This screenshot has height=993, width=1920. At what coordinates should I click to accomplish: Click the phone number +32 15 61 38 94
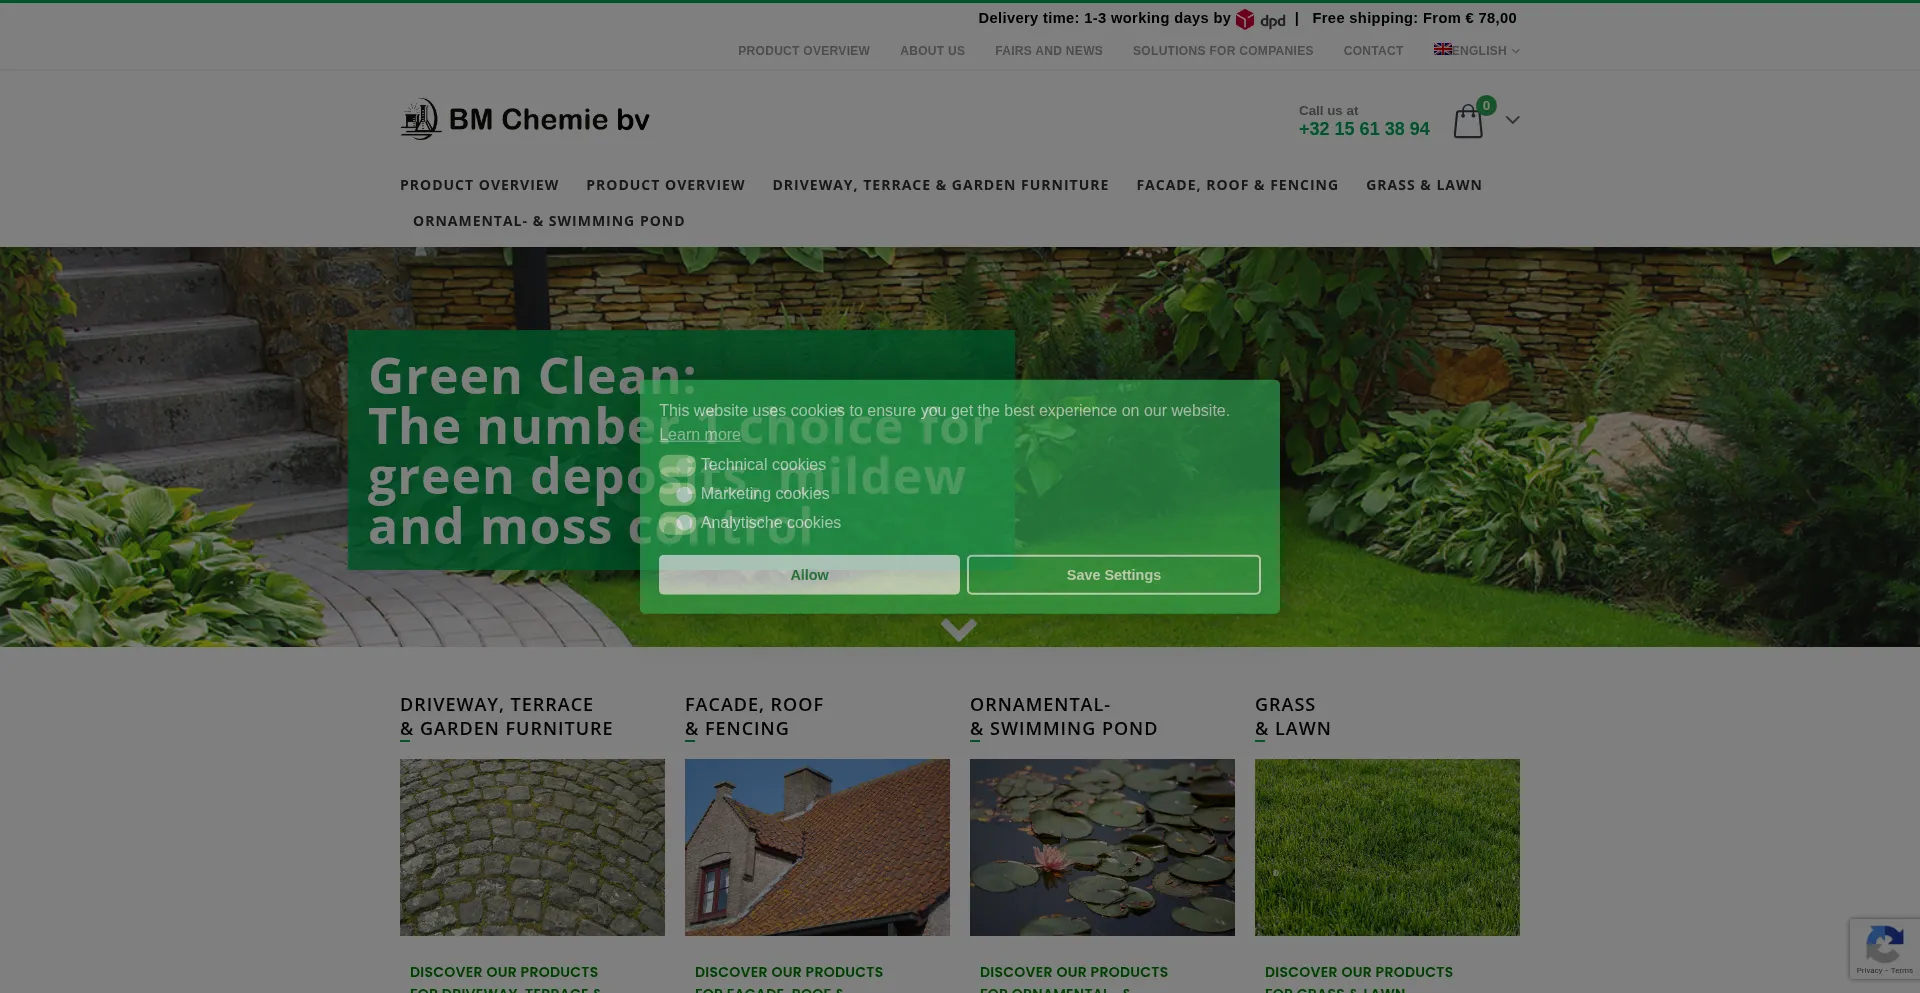click(x=1363, y=129)
